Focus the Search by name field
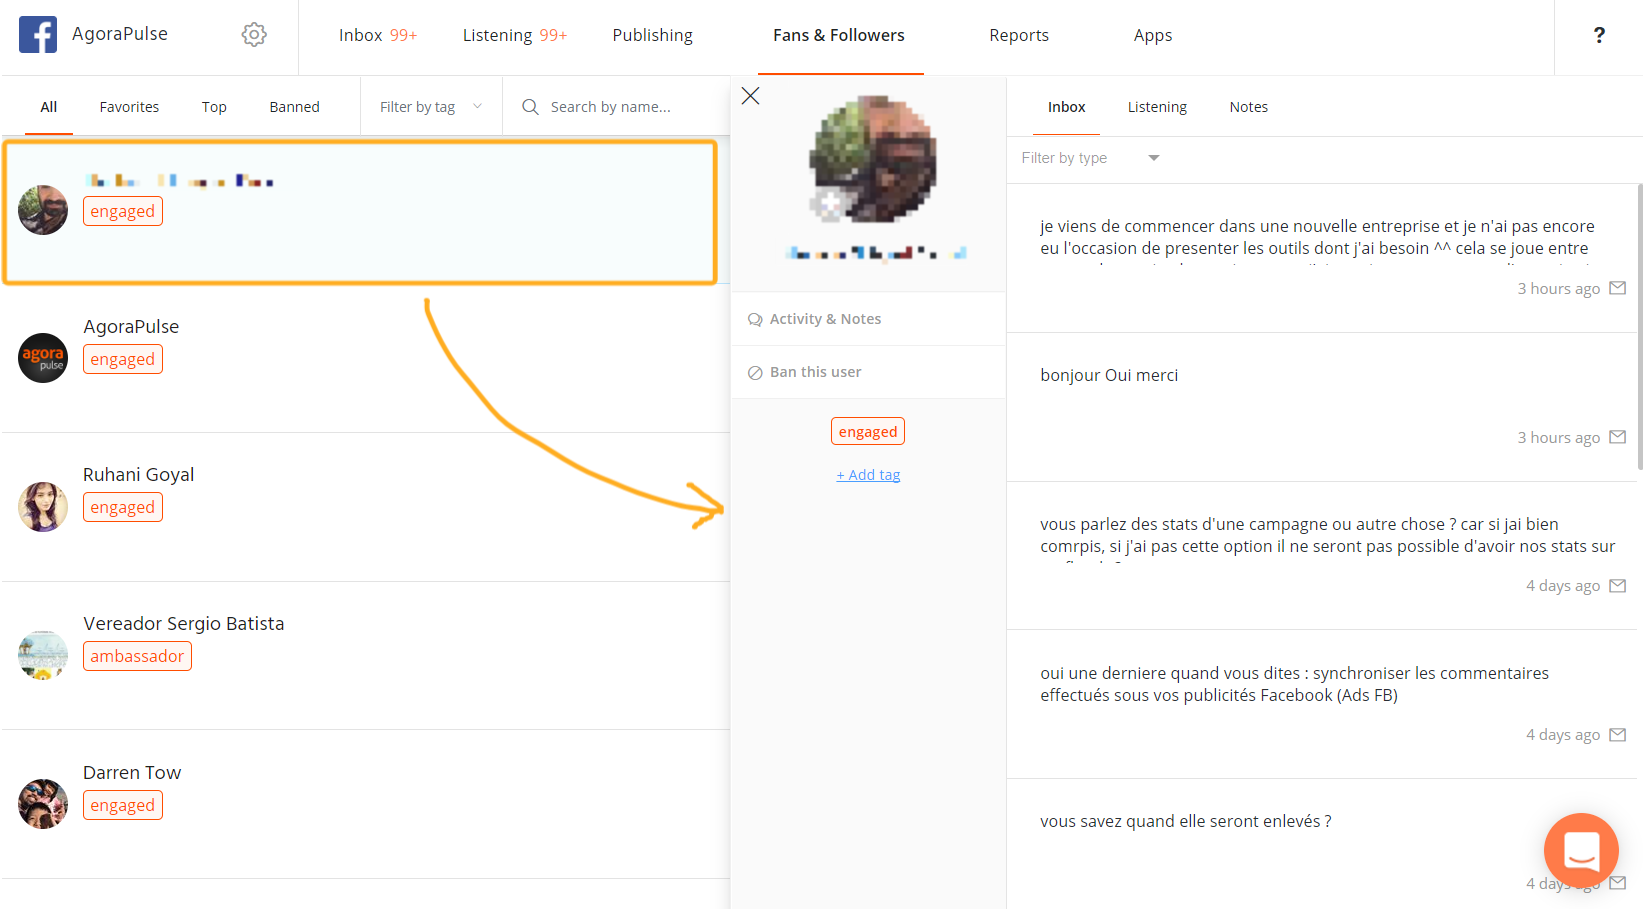This screenshot has width=1651, height=912. coord(610,107)
